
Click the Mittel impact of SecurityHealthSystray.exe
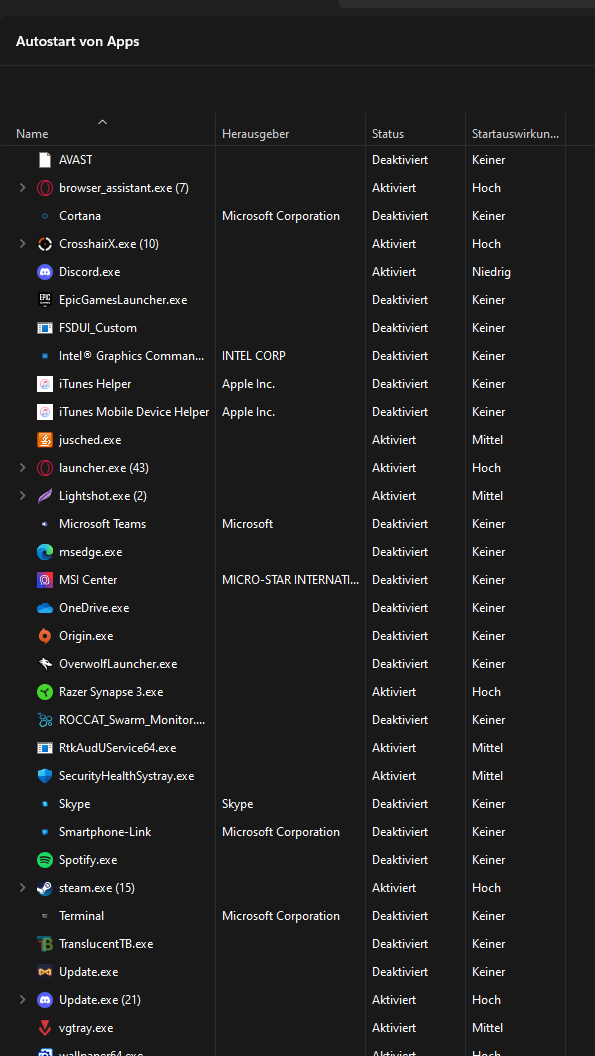[488, 776]
